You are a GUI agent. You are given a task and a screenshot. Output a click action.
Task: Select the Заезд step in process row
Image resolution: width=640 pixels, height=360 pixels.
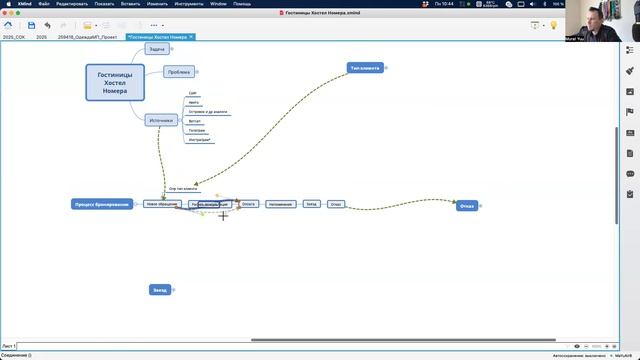311,204
